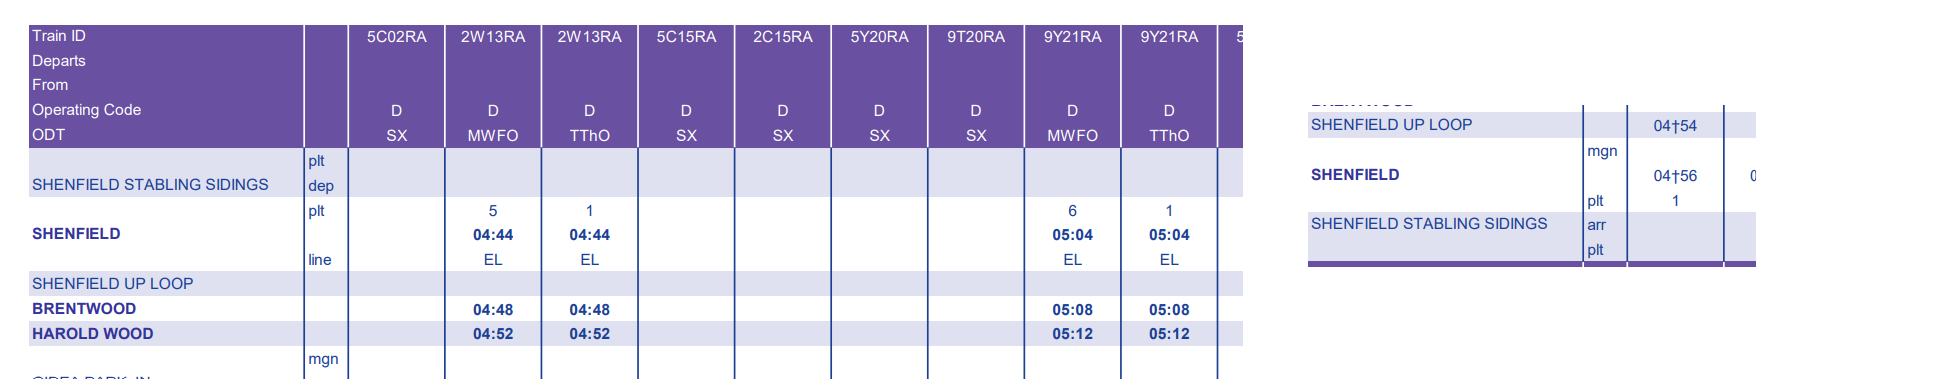Click the Departs header label
This screenshot has height=379, width=1940.
(x=59, y=61)
